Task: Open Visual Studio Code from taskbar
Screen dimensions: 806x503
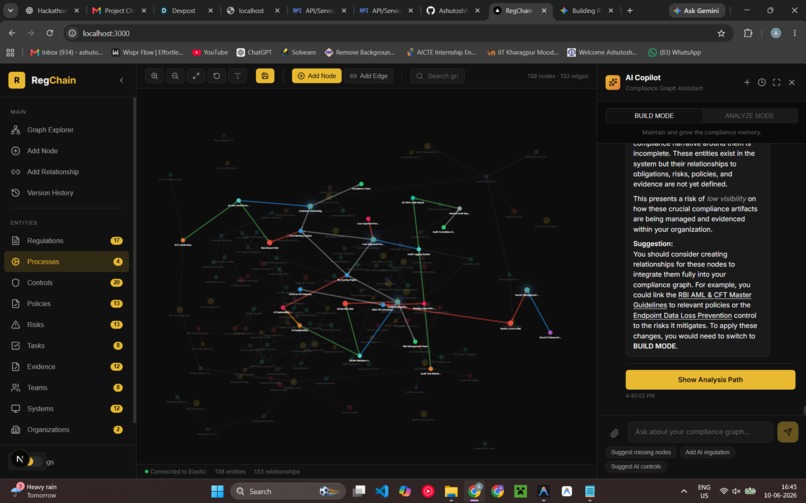Action: pos(382,492)
